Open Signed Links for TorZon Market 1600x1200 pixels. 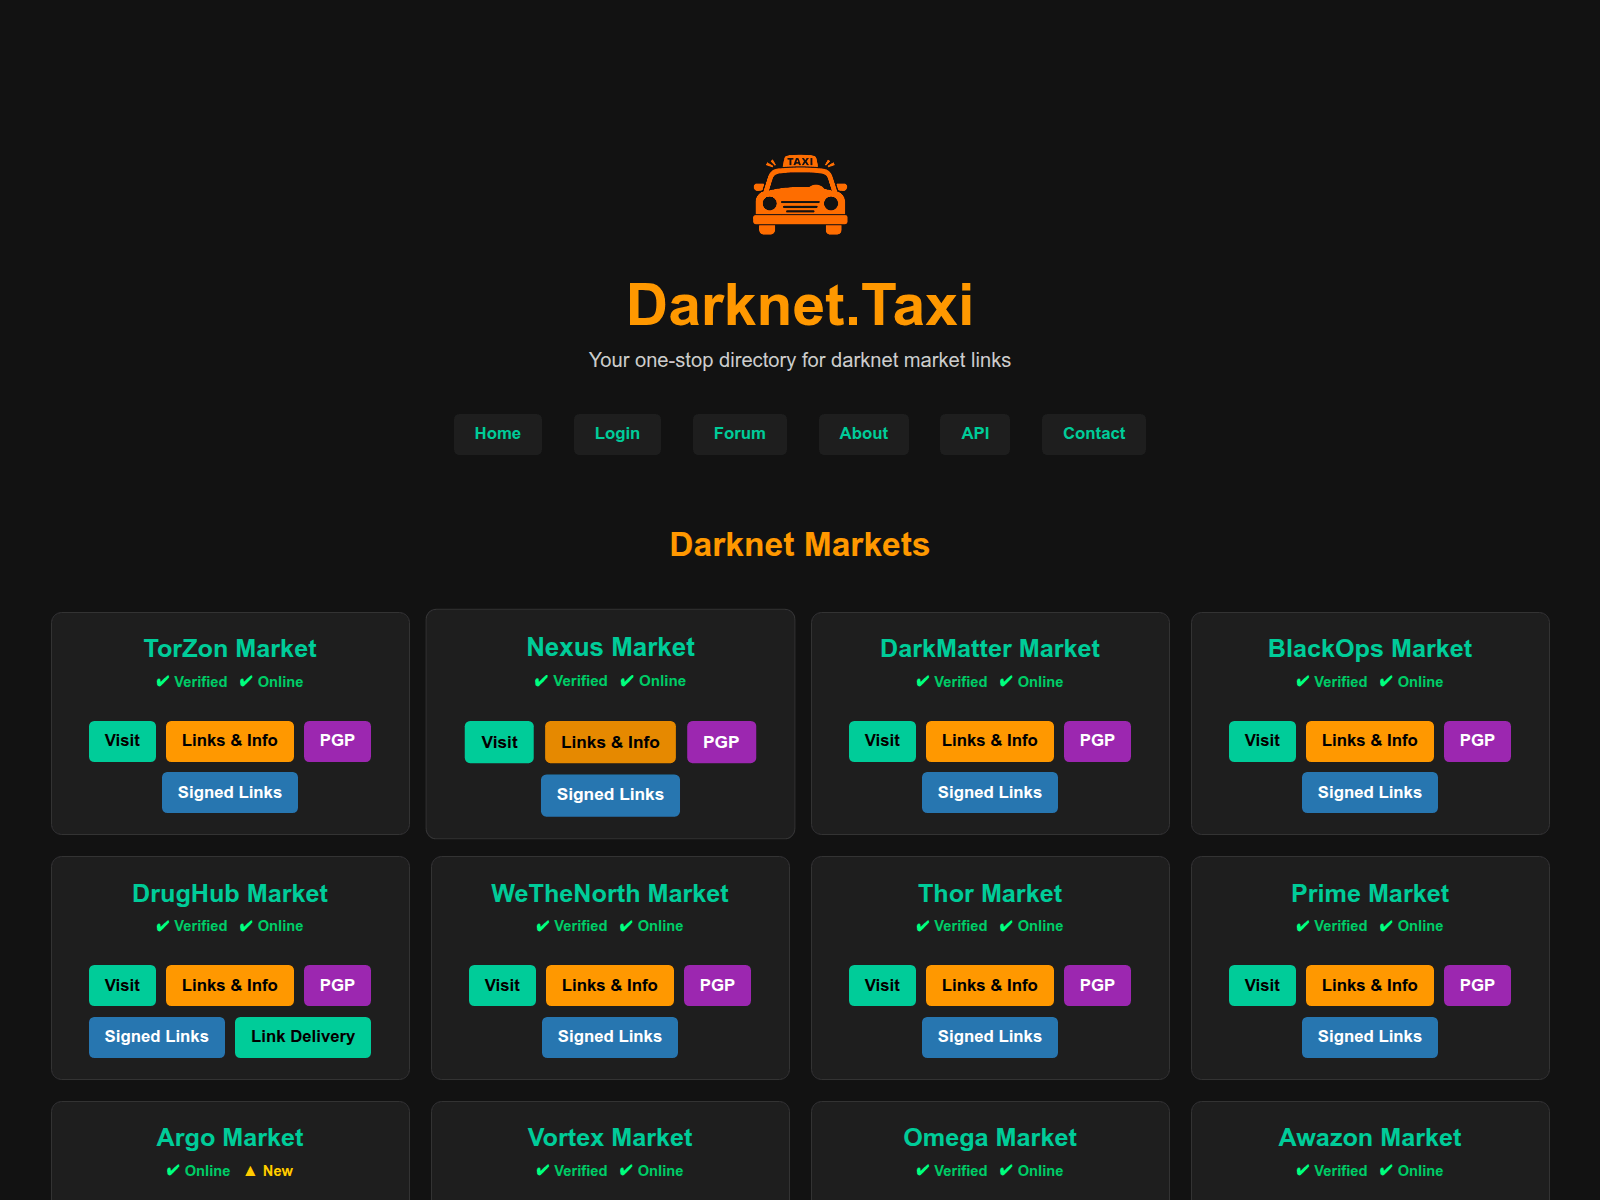tap(230, 793)
